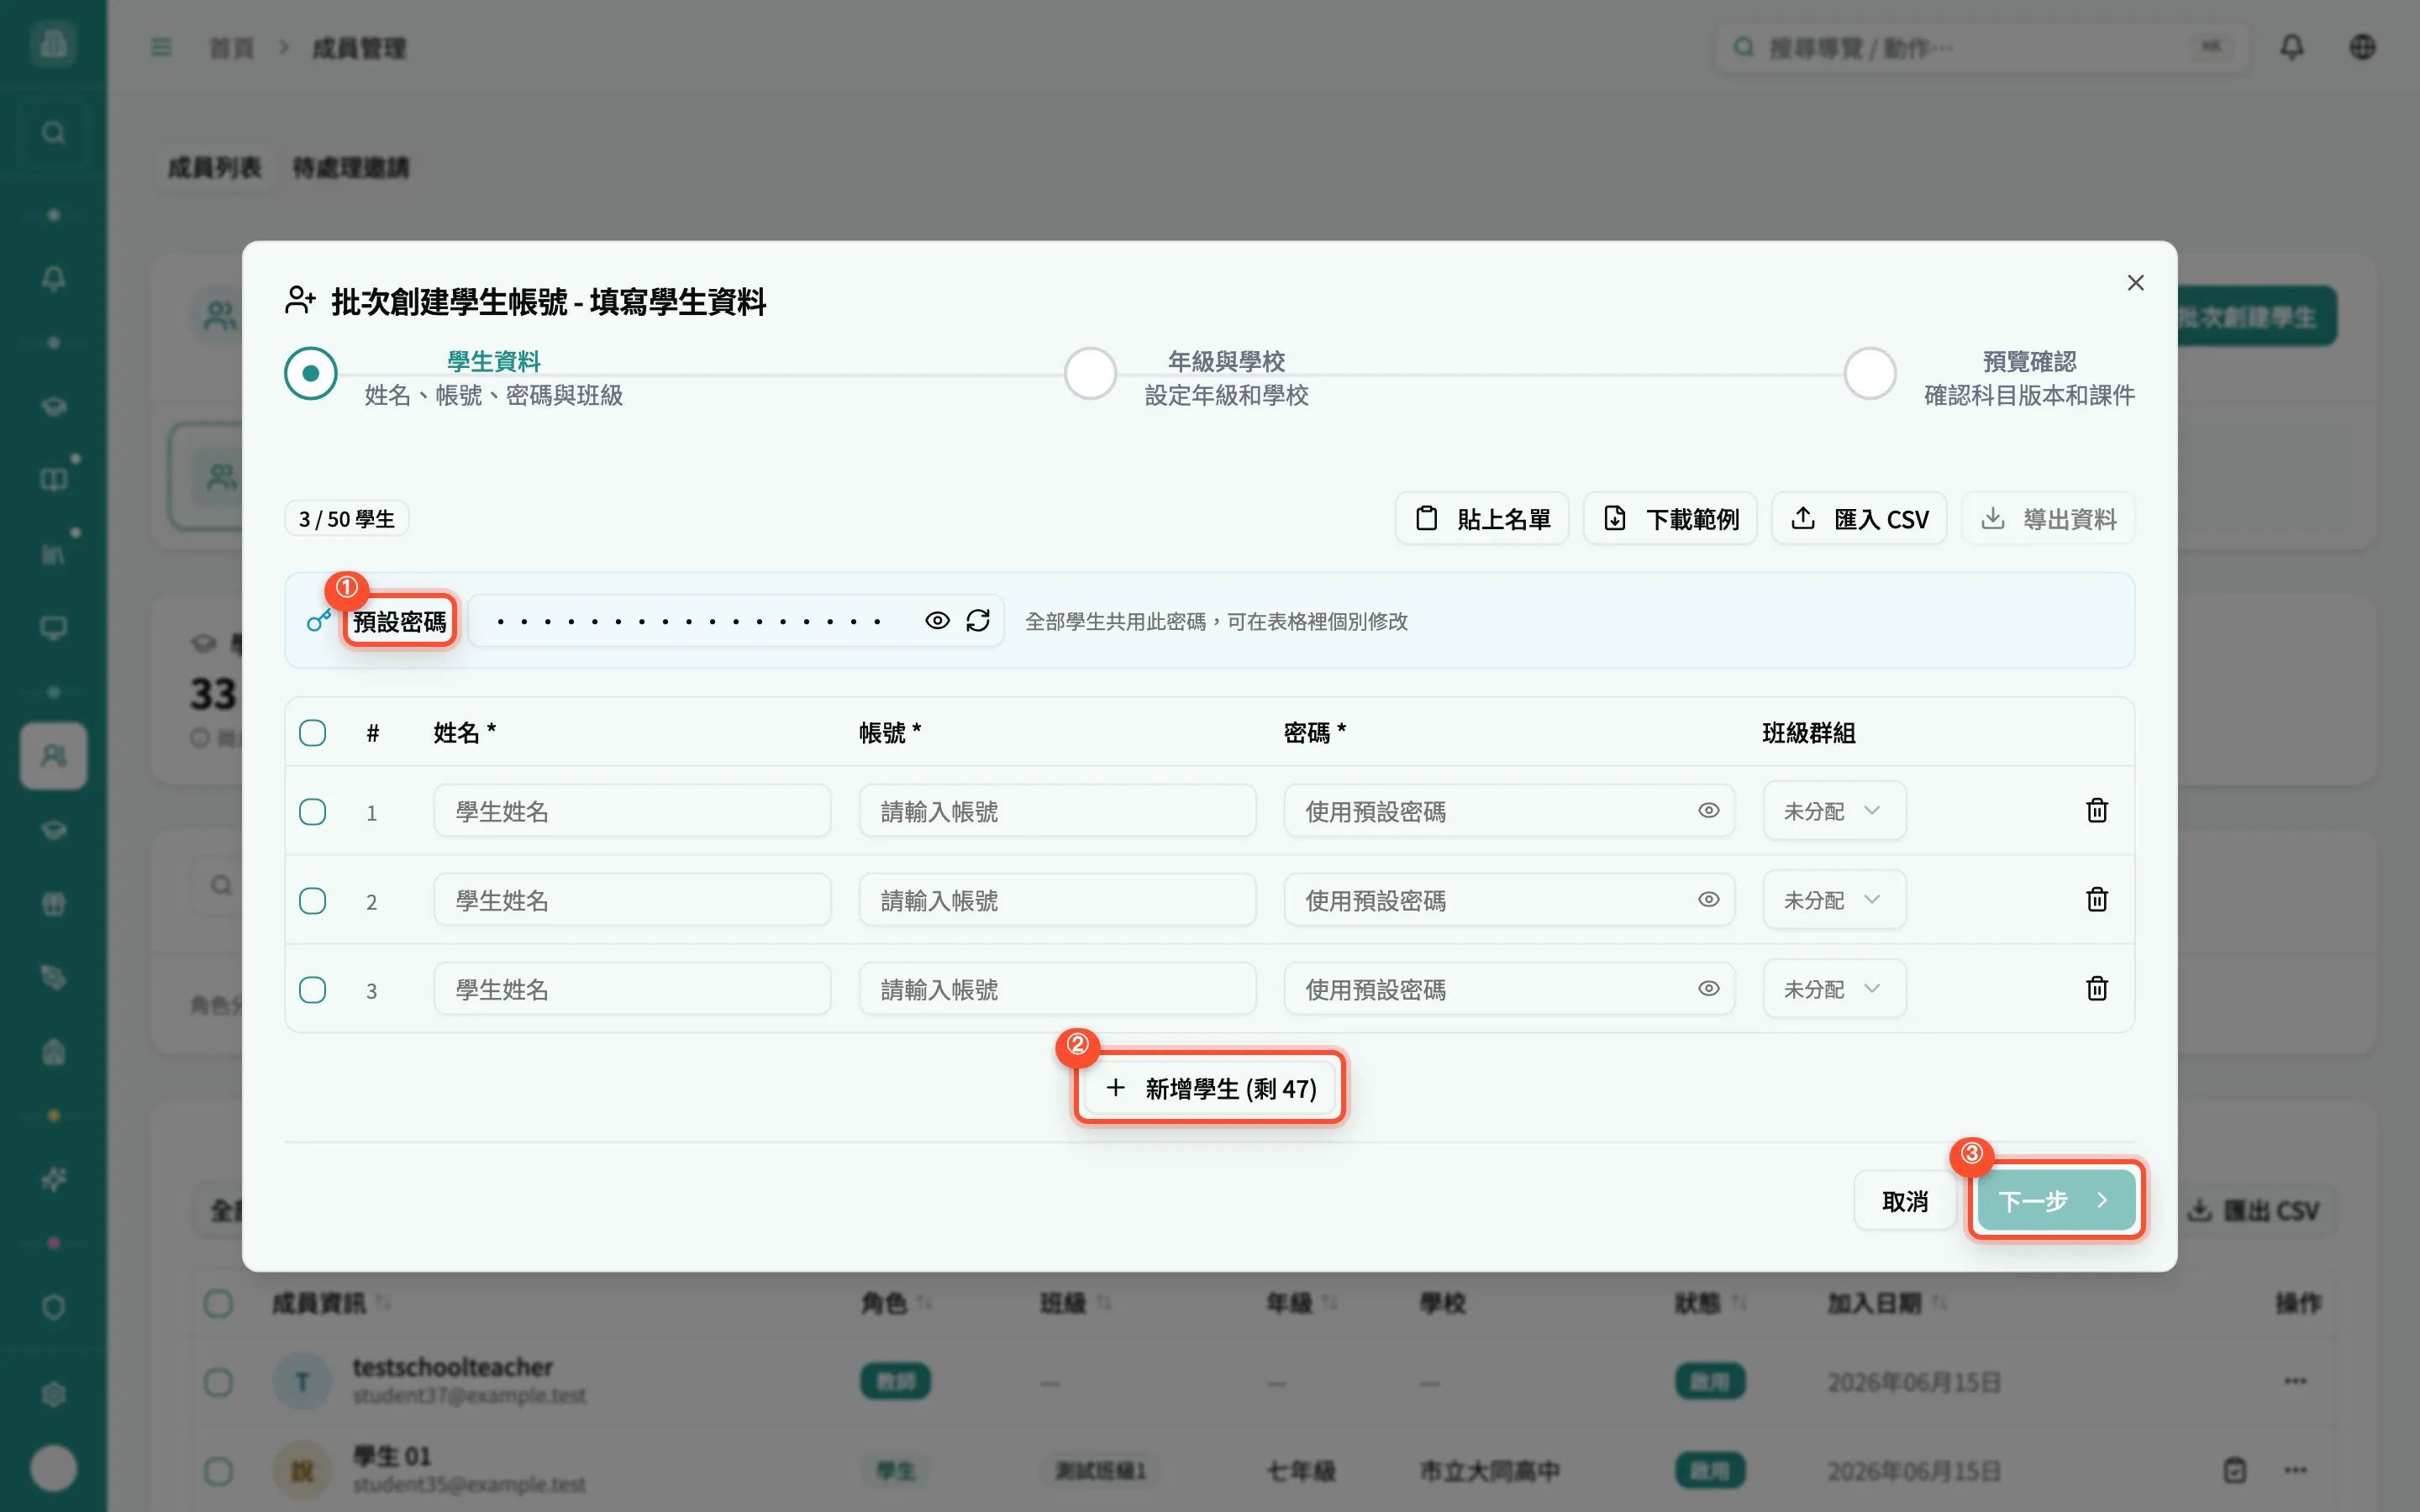Screen dimensions: 2420x1512
Task: Open the sidebar settings gear icon
Action: coord(53,1394)
